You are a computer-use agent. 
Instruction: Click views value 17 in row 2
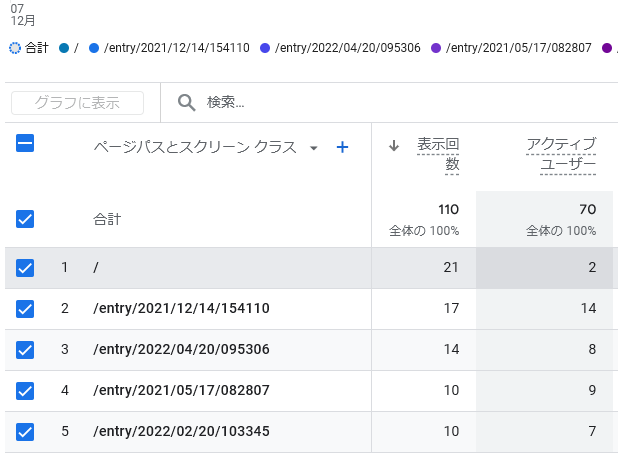(451, 308)
